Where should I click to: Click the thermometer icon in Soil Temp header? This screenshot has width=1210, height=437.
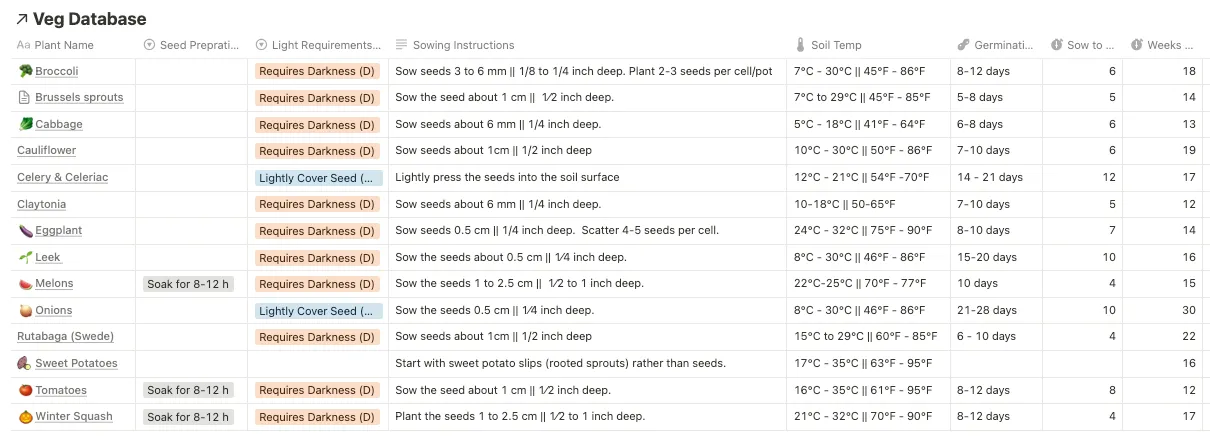800,45
